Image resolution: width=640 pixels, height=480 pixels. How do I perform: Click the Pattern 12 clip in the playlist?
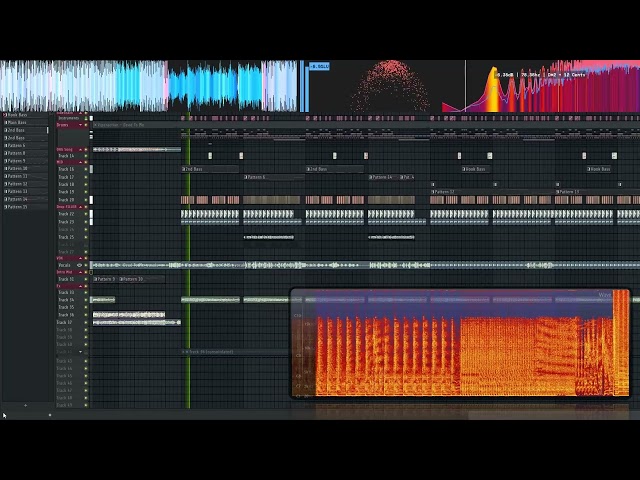[493, 191]
